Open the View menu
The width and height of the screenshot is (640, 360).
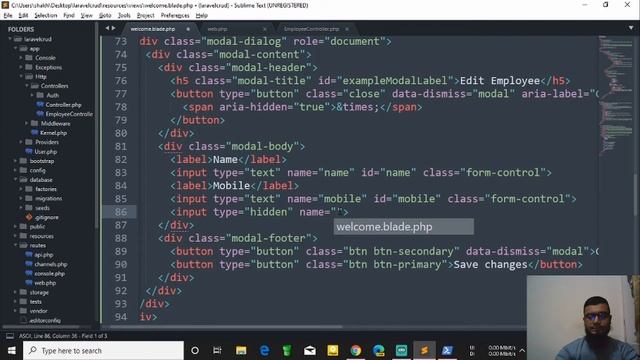(x=87, y=16)
